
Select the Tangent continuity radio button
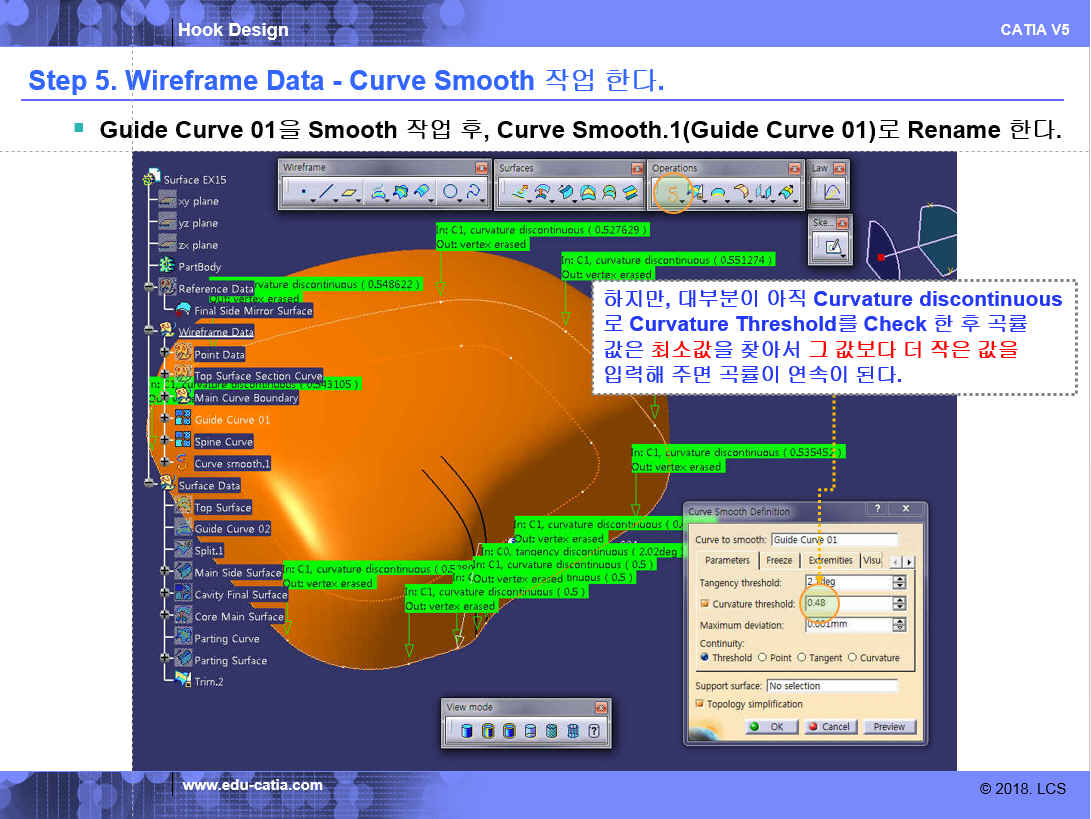coord(802,658)
